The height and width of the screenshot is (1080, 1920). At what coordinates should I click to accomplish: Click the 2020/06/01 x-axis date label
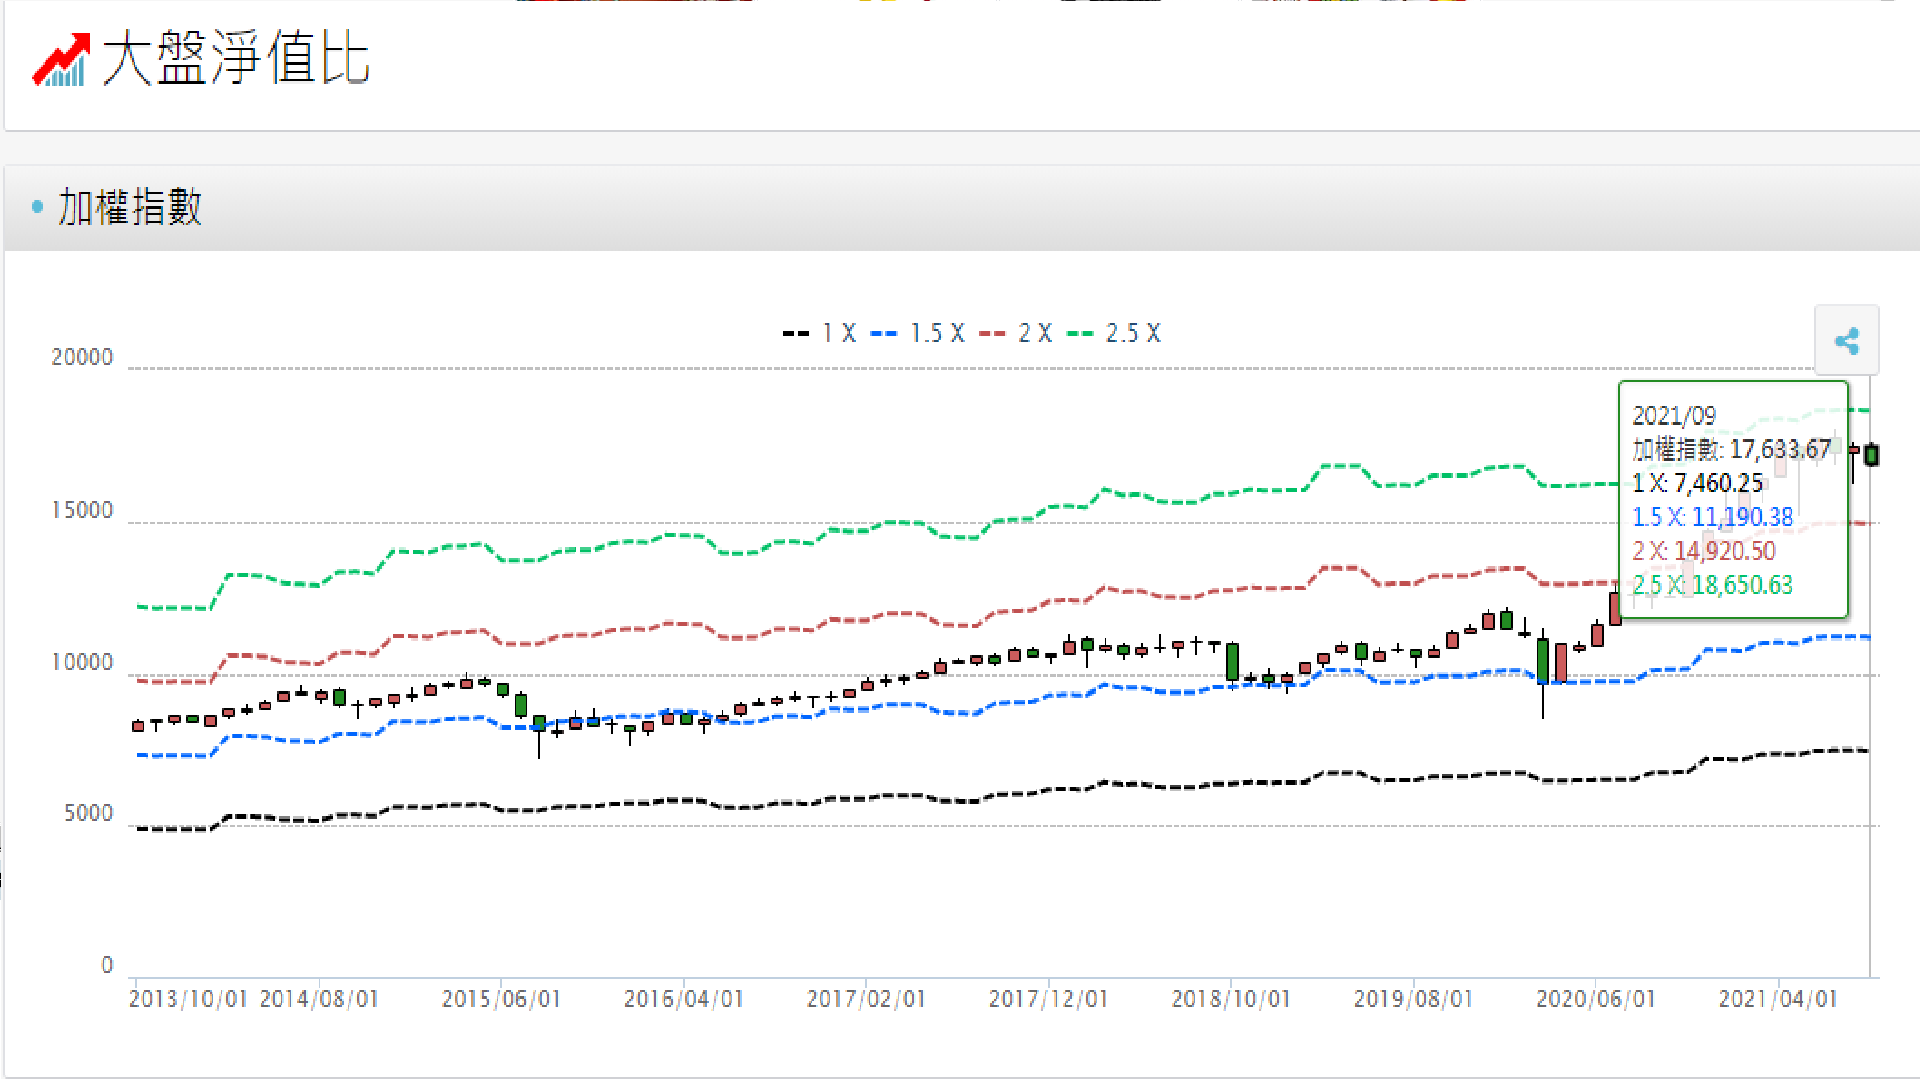click(x=1595, y=999)
